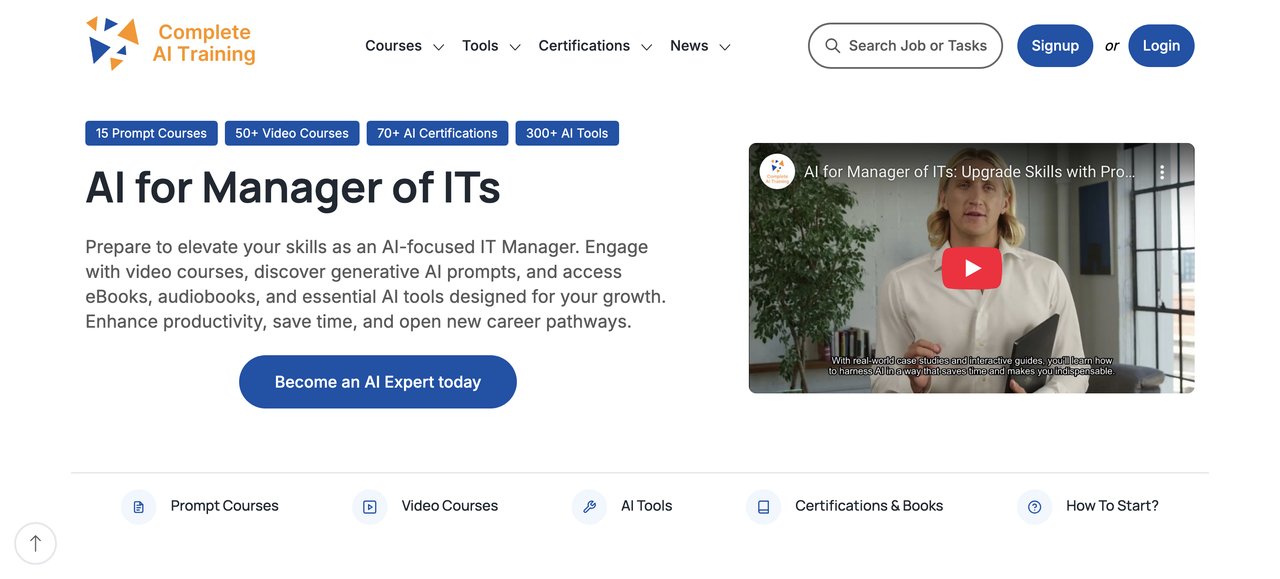Click the 300+ AI Tools badge
Screen dimensions: 1280x579
(567, 133)
